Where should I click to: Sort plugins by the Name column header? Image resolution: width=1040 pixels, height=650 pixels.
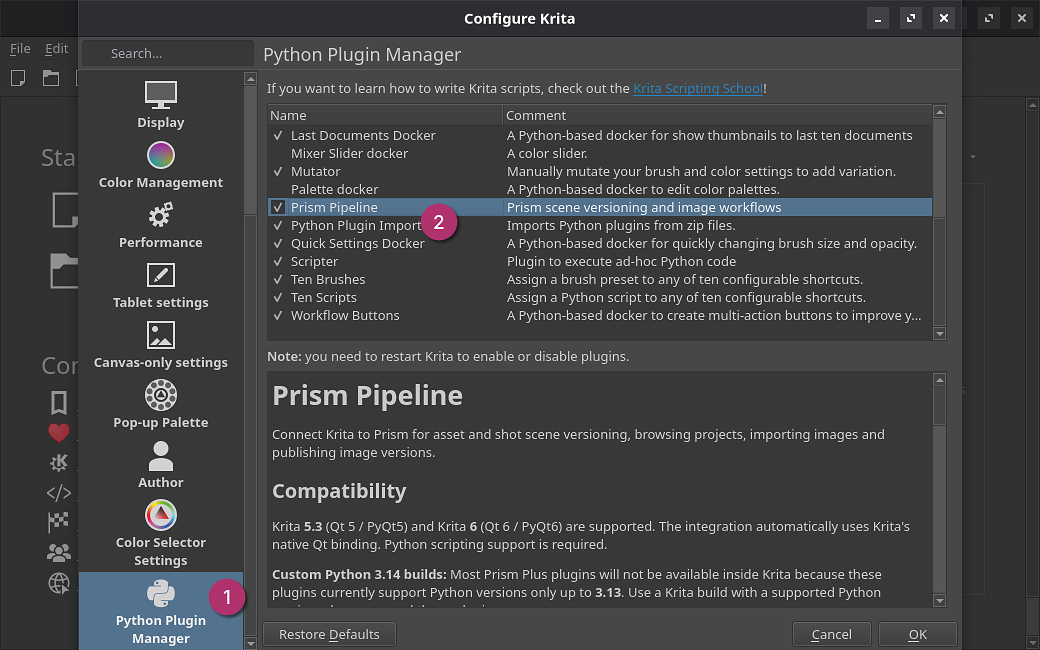[x=385, y=115]
